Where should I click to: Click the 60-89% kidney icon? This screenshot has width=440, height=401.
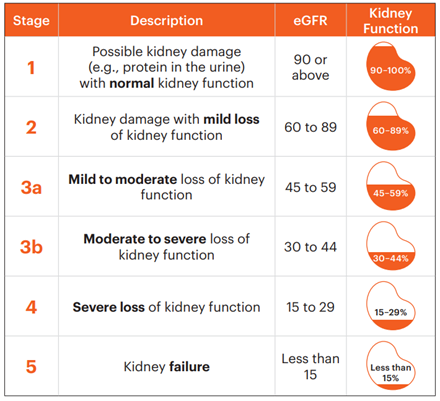pyautogui.click(x=391, y=126)
